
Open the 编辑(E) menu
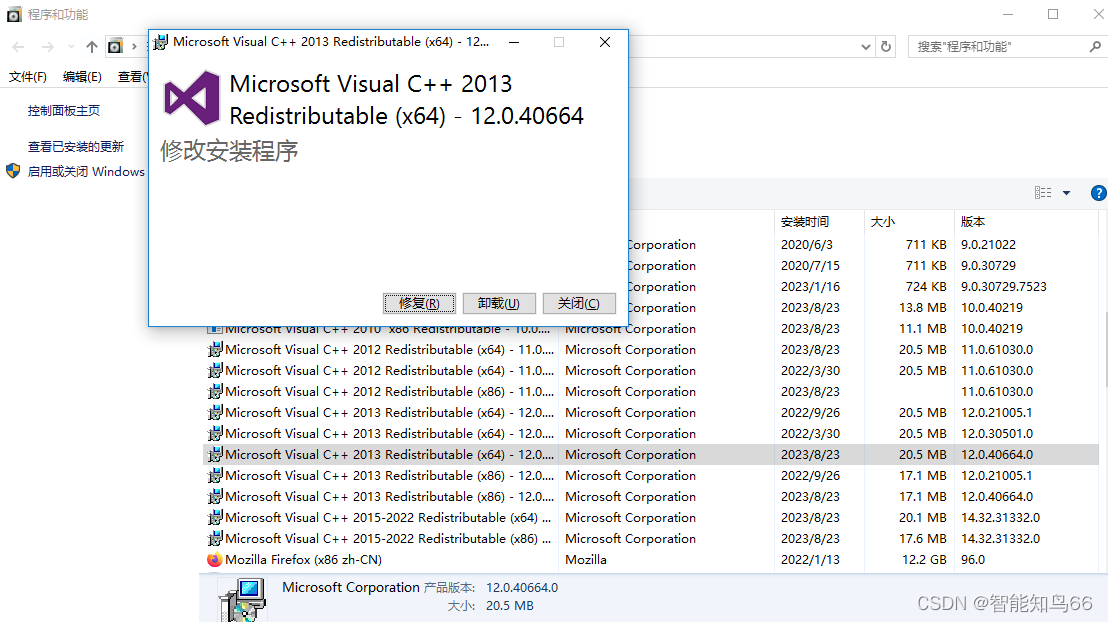pyautogui.click(x=82, y=76)
